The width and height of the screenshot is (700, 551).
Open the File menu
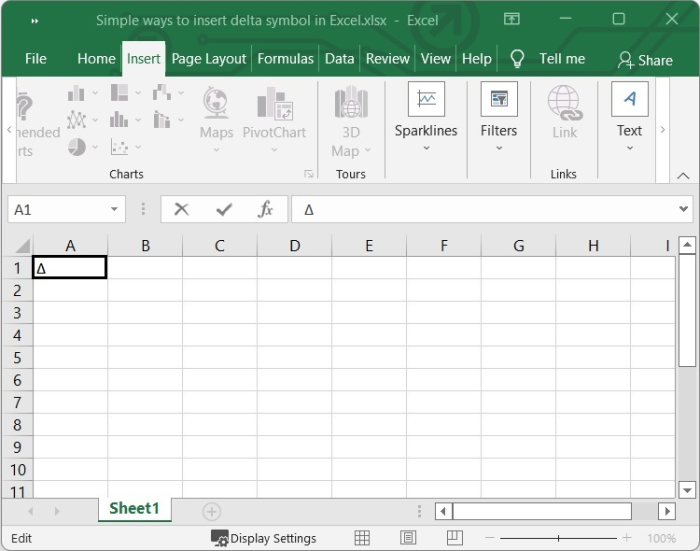(x=36, y=59)
